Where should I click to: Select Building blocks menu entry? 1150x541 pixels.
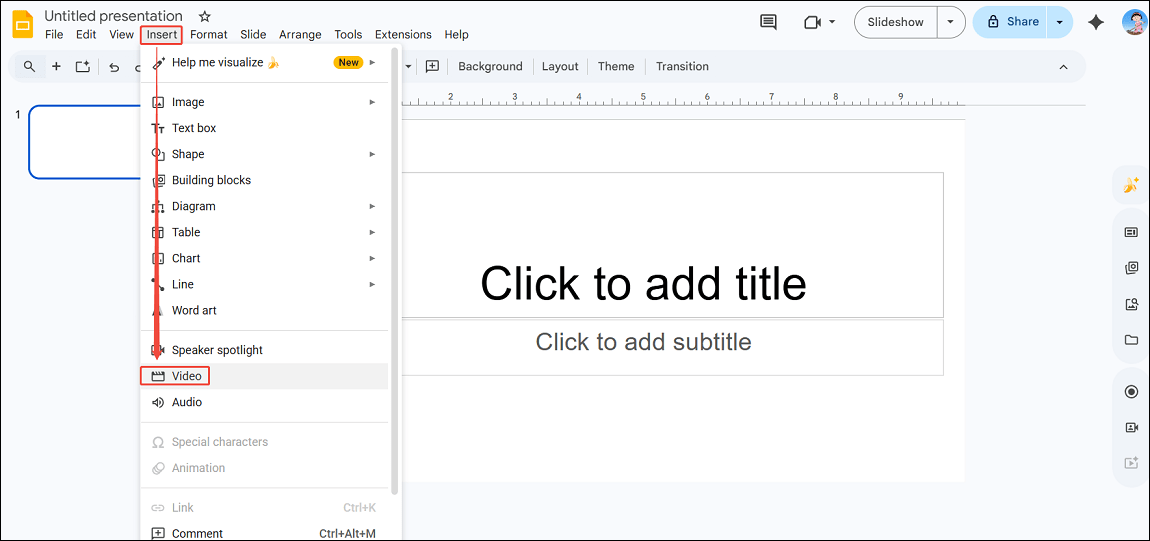coord(264,180)
